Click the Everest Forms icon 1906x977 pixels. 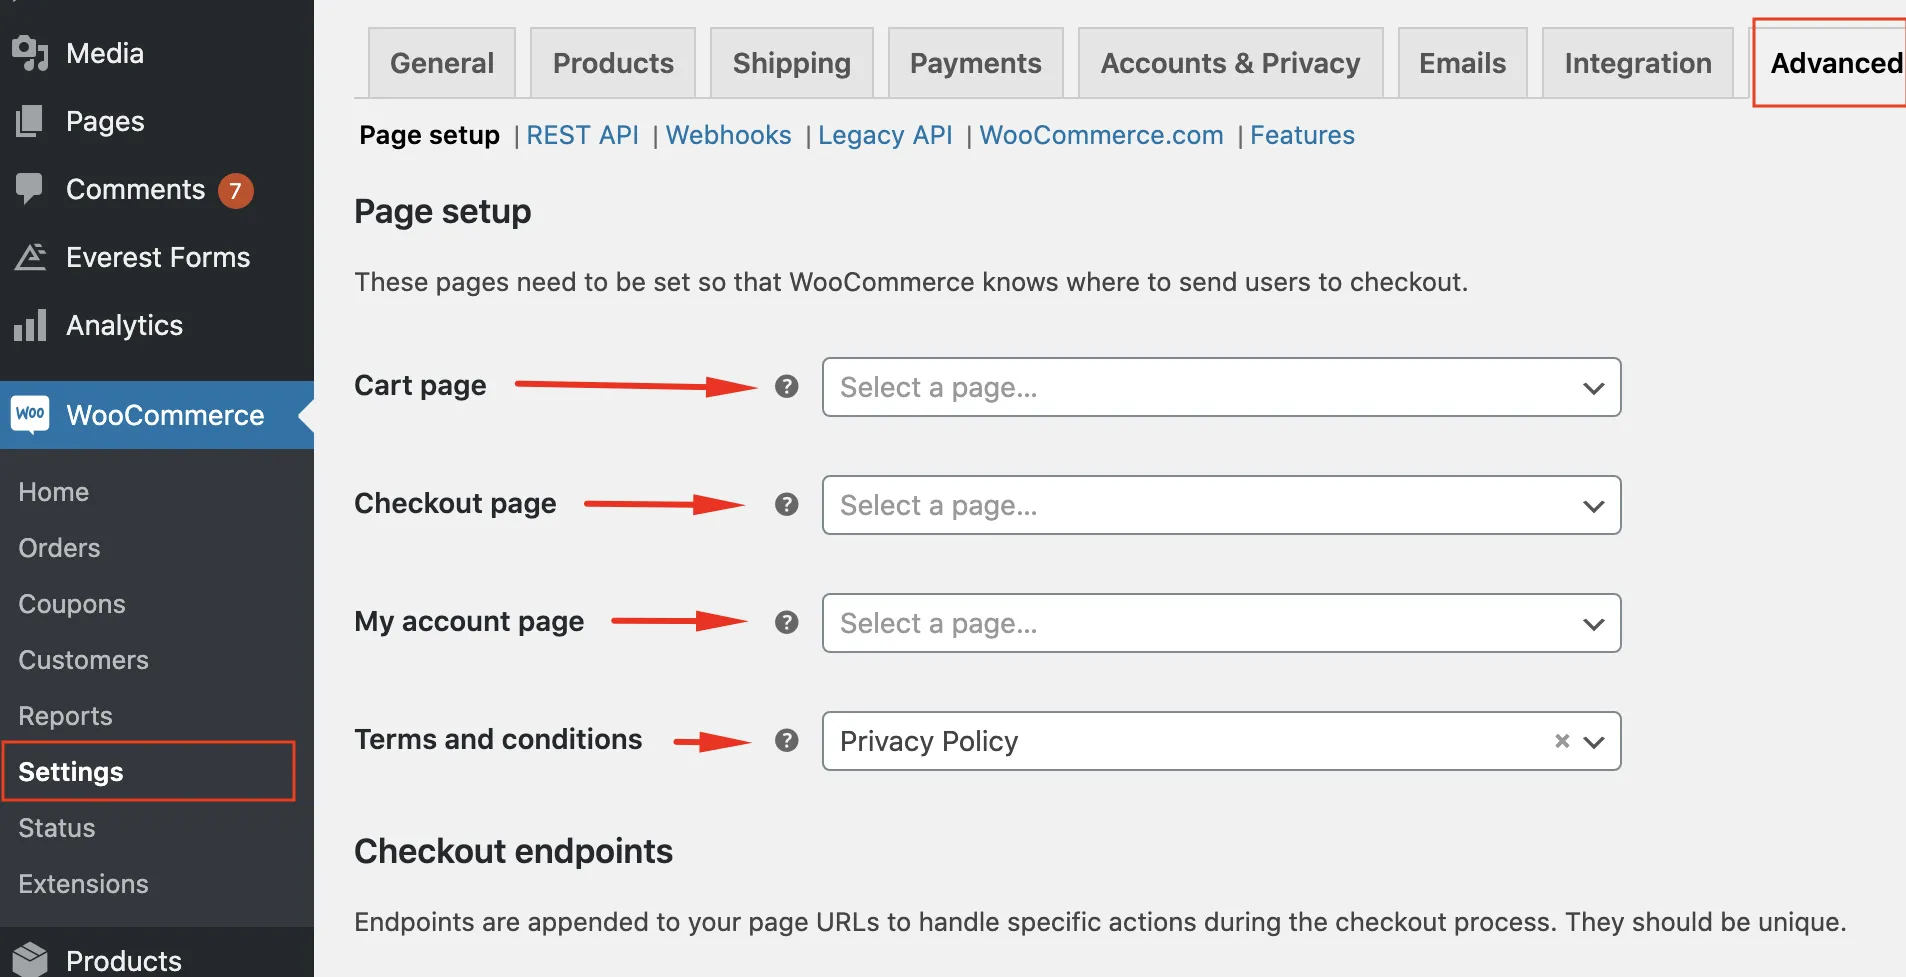pyautogui.click(x=30, y=257)
